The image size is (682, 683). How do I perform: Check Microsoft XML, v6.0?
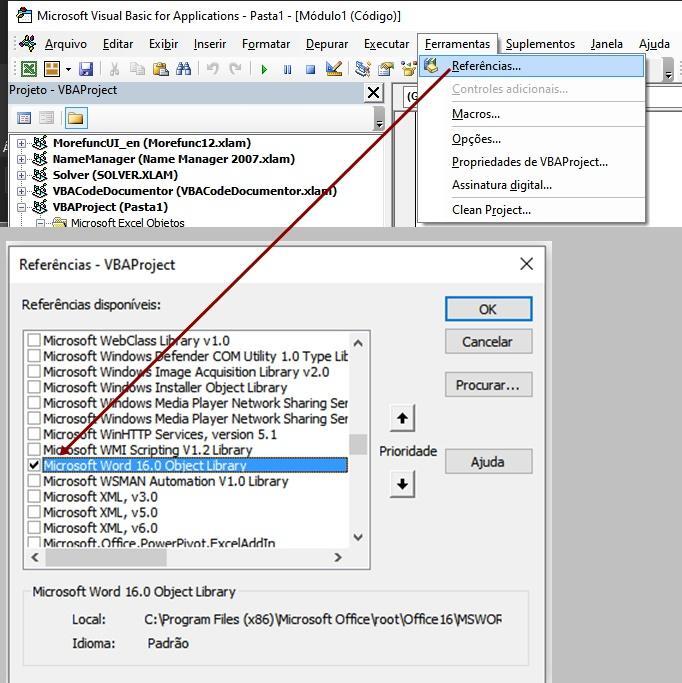point(34,528)
